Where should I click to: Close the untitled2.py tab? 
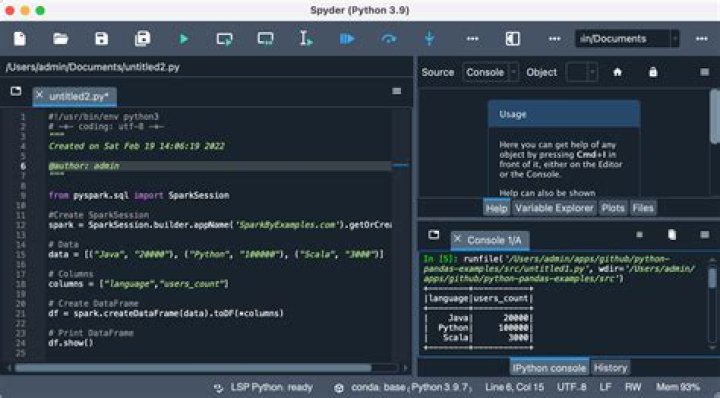[39, 95]
